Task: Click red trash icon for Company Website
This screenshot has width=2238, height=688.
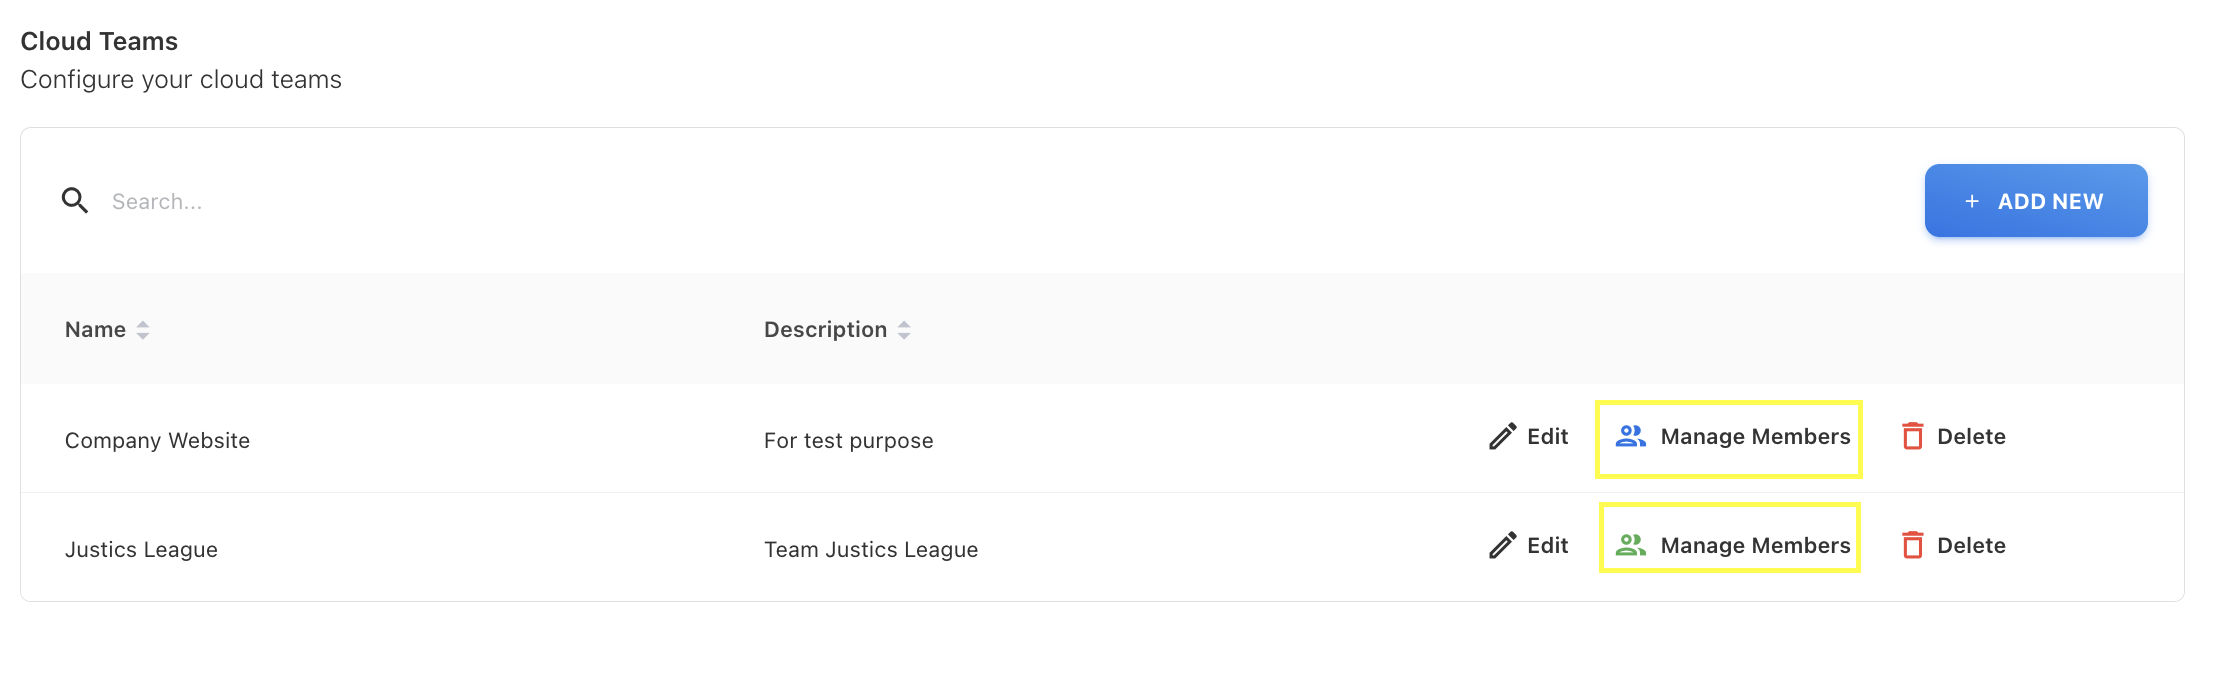Action: coord(1912,437)
